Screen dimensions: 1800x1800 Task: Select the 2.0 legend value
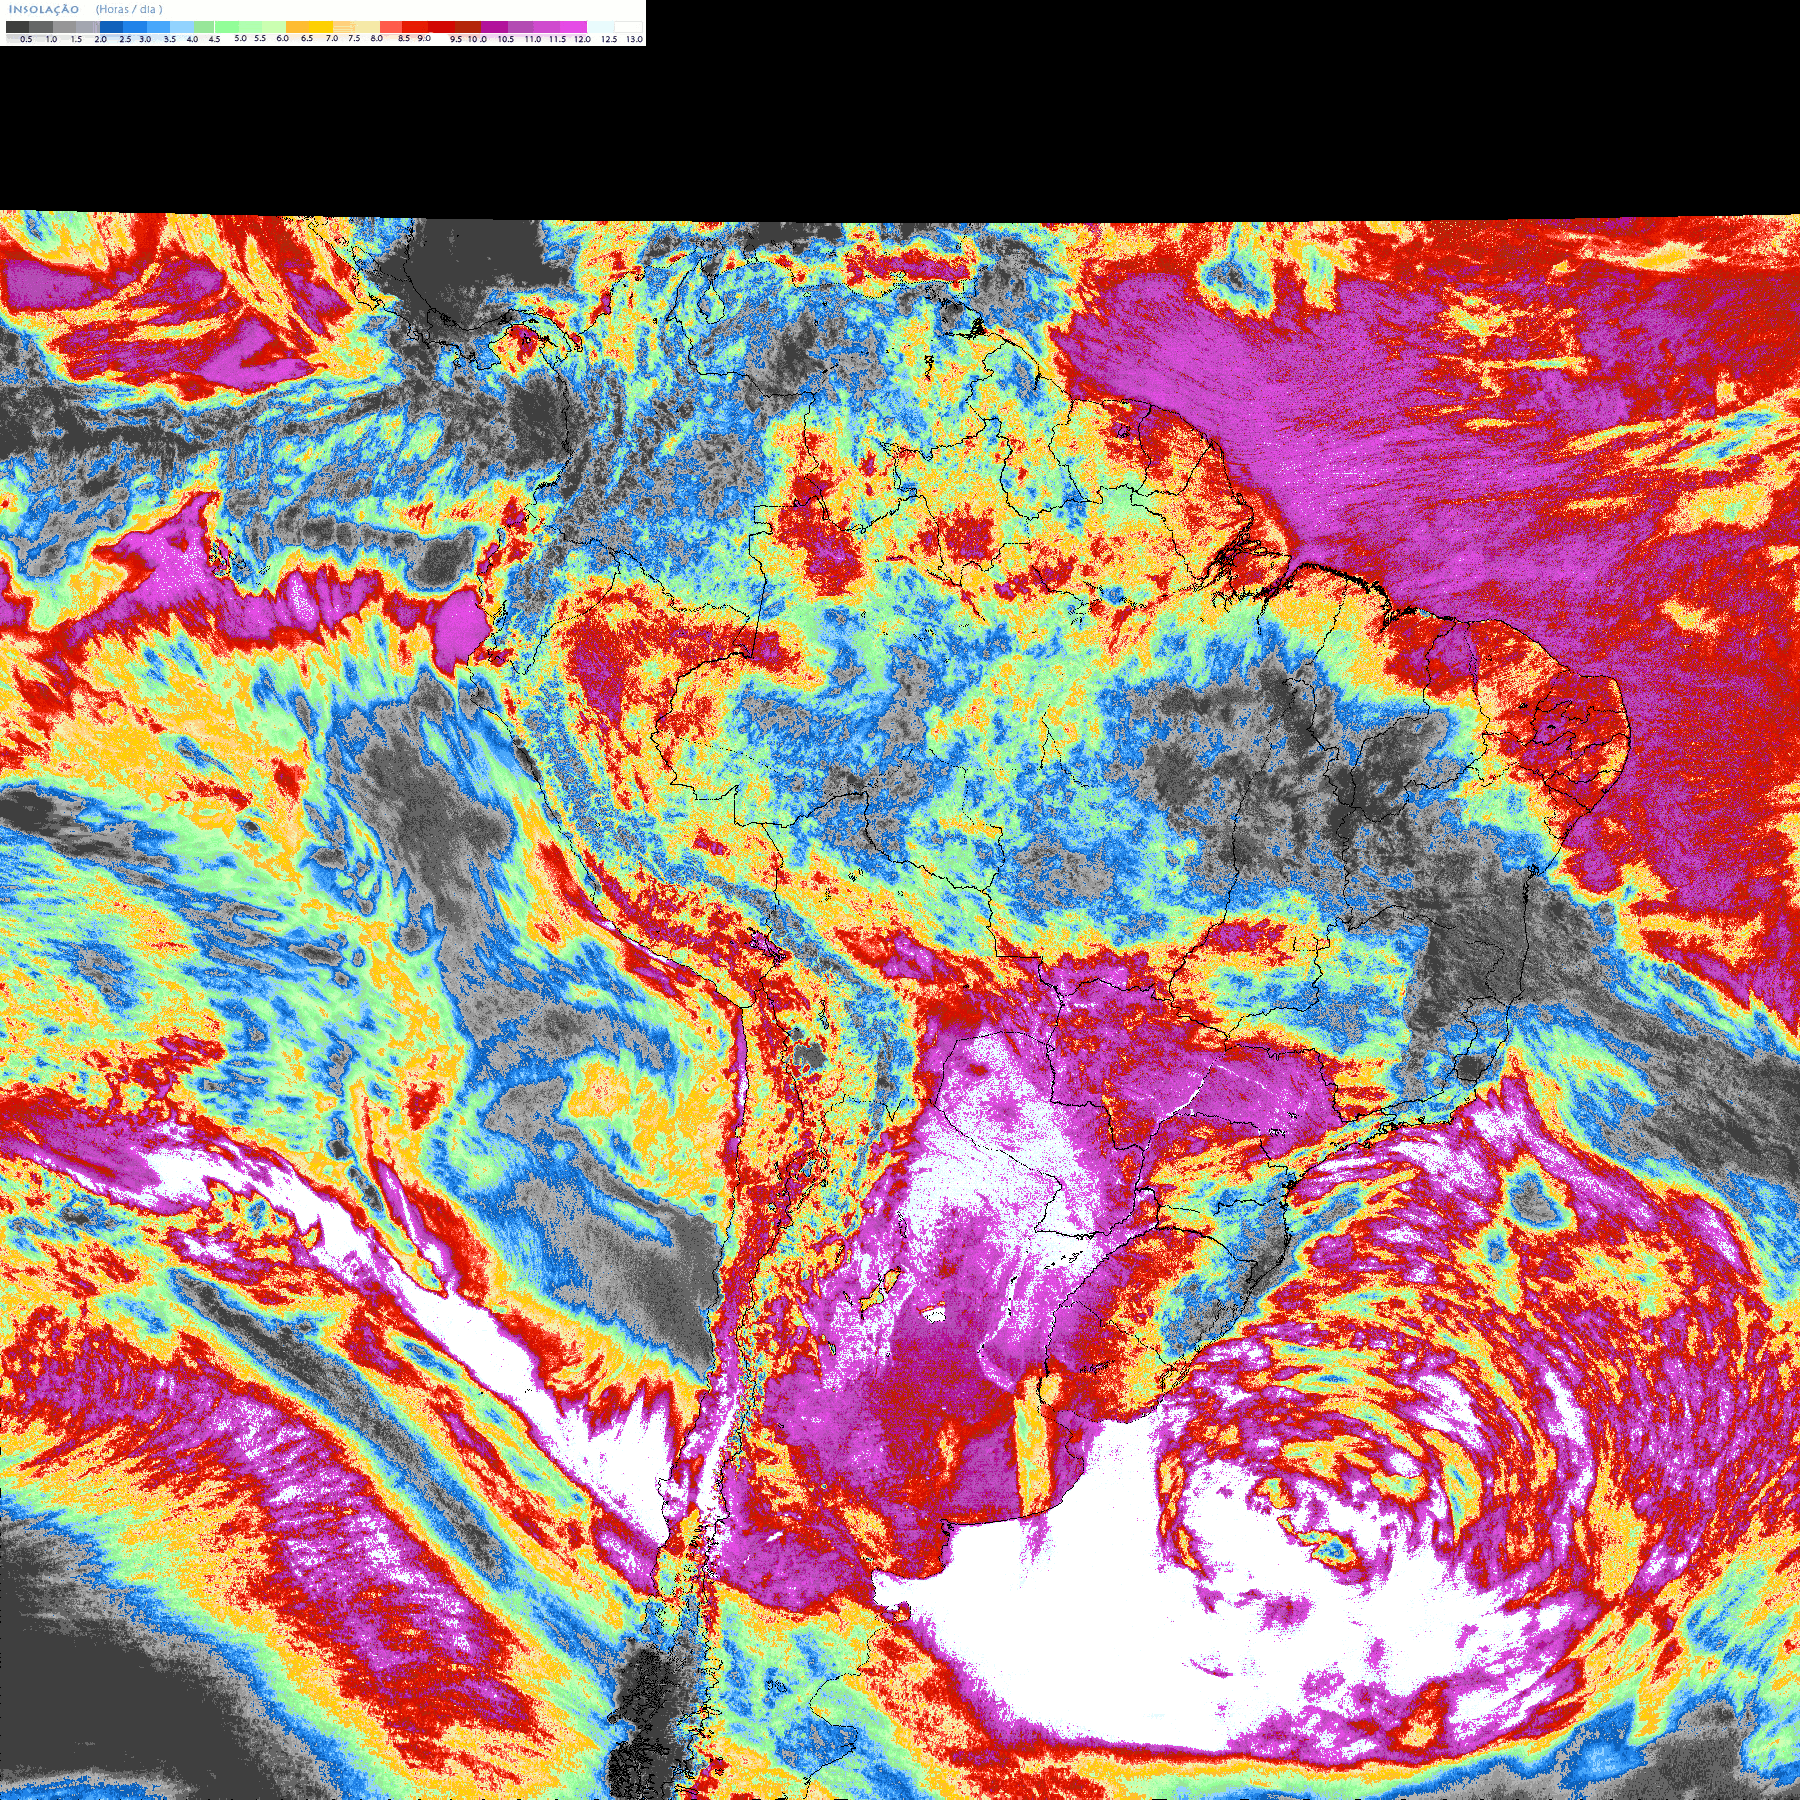(x=101, y=39)
